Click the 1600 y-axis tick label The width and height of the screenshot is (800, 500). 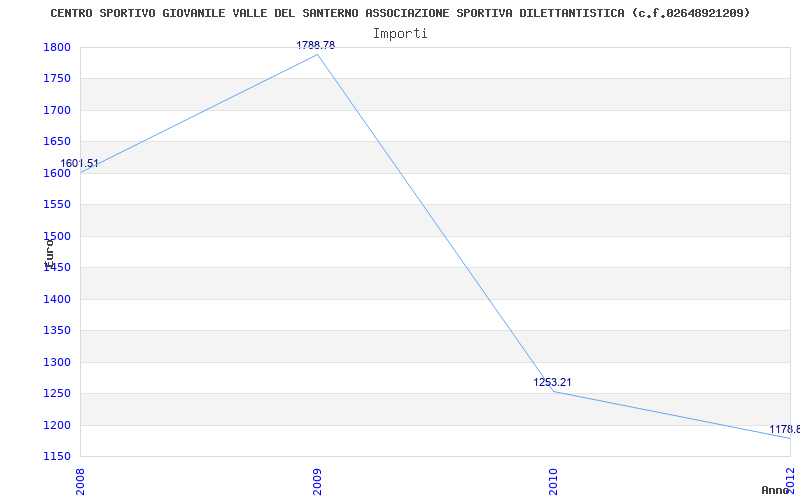coord(57,173)
